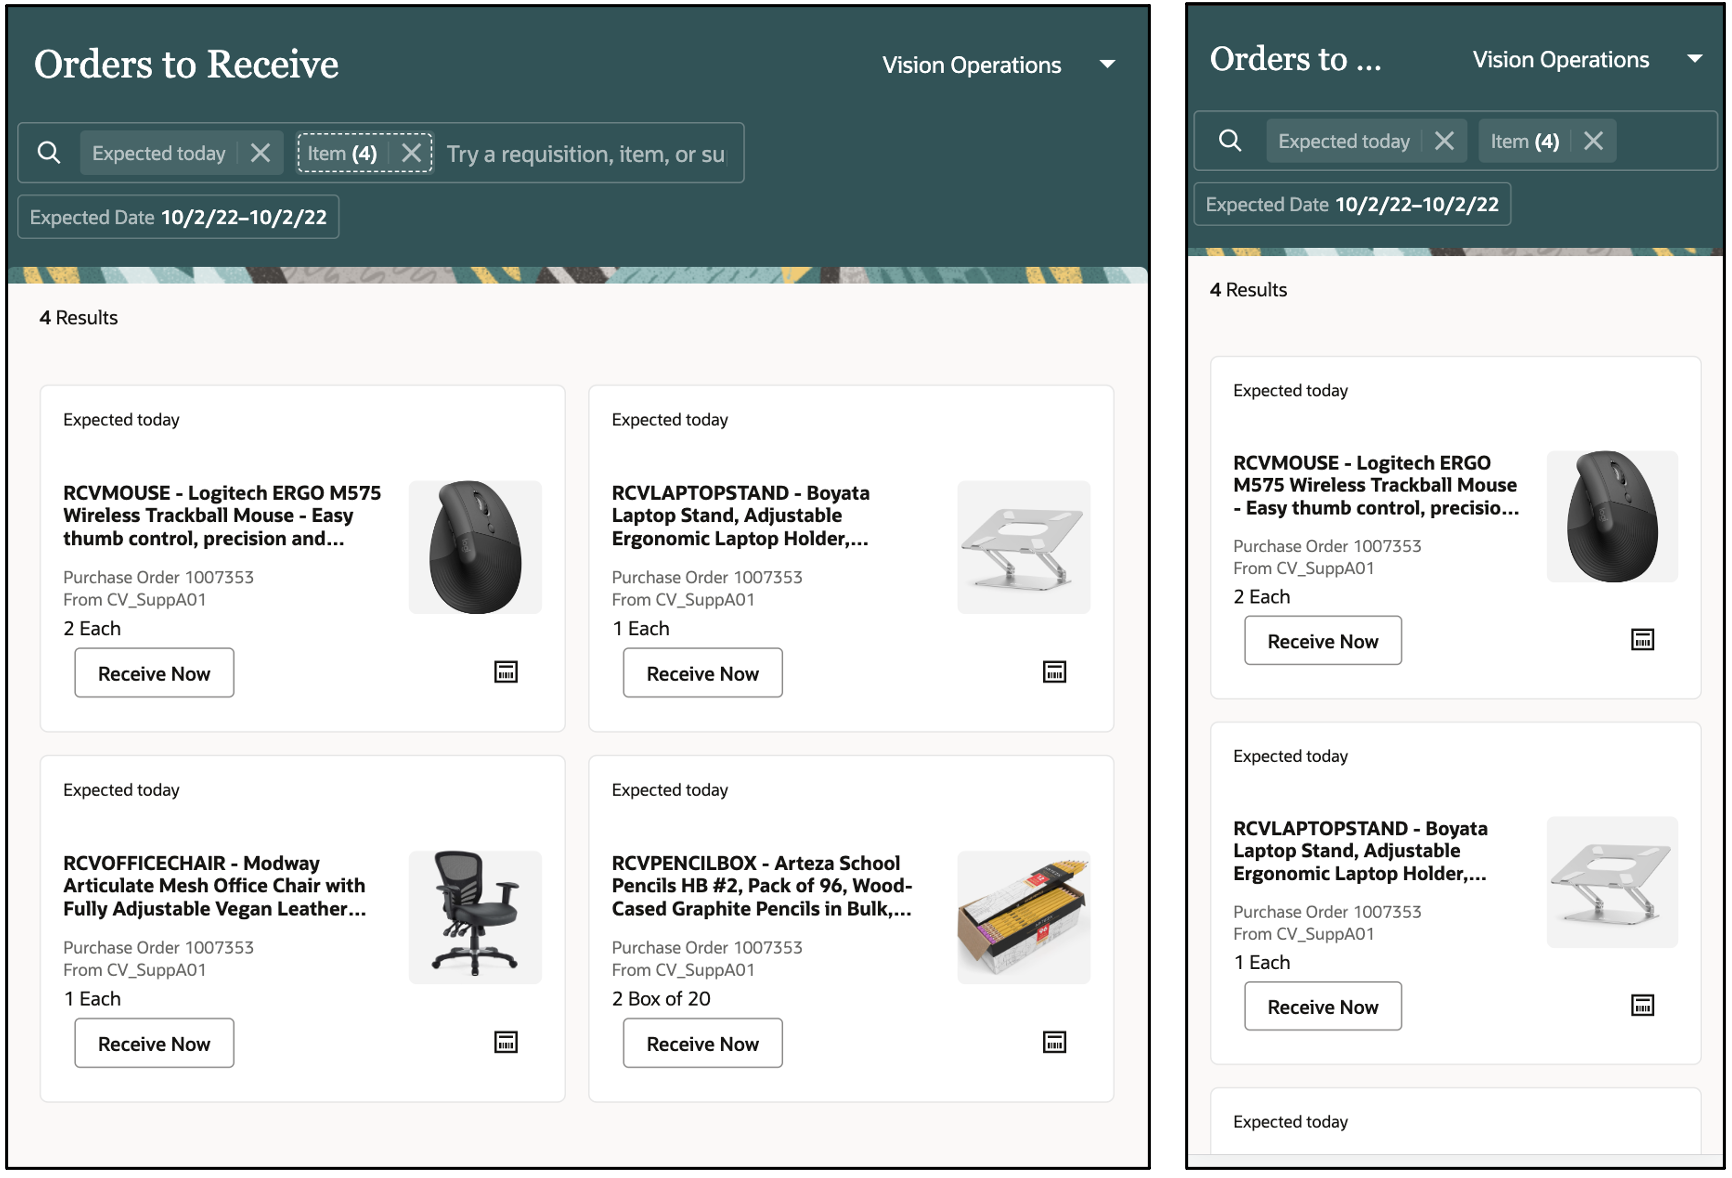Screen dimensions: 1732x1178
Task: Click the Expected Date filter in the right panel
Action: [x=1352, y=204]
